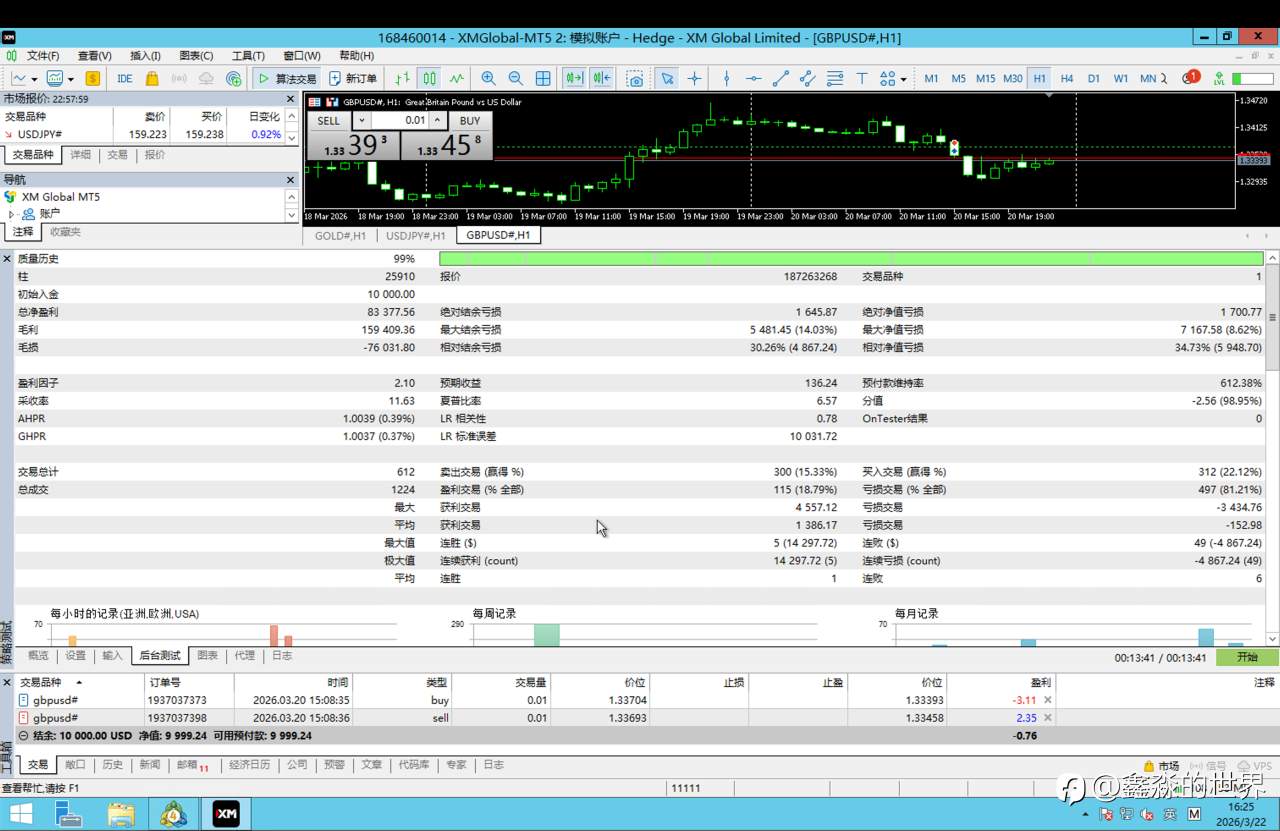Take a chart screenshot with camera icon
The height and width of the screenshot is (831, 1280).
(x=635, y=78)
